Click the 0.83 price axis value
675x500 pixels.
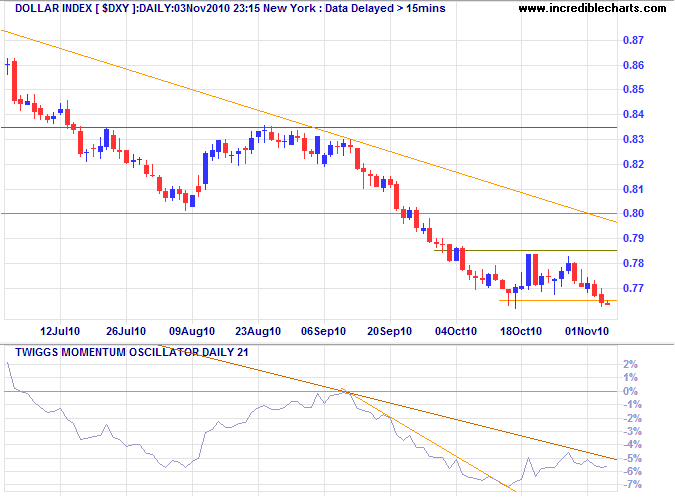(x=633, y=139)
